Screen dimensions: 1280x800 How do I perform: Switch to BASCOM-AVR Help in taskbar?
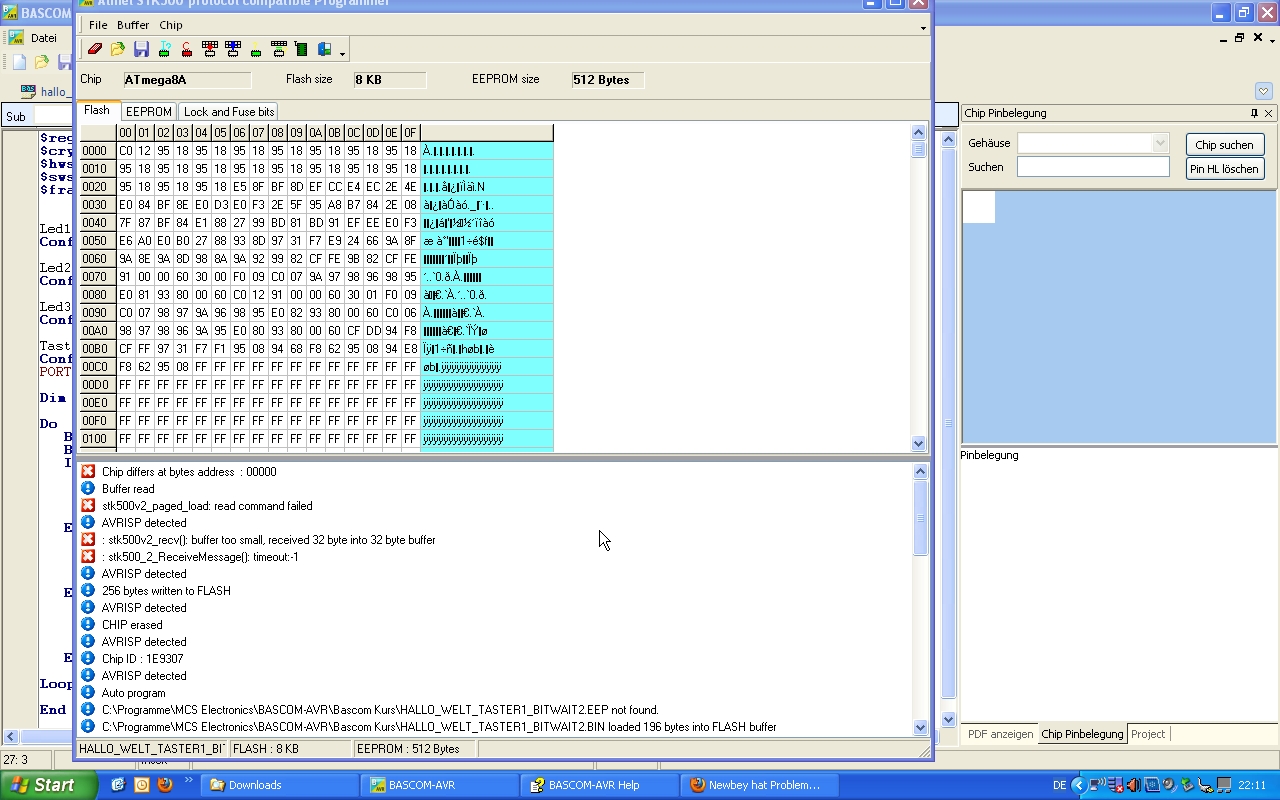600,785
